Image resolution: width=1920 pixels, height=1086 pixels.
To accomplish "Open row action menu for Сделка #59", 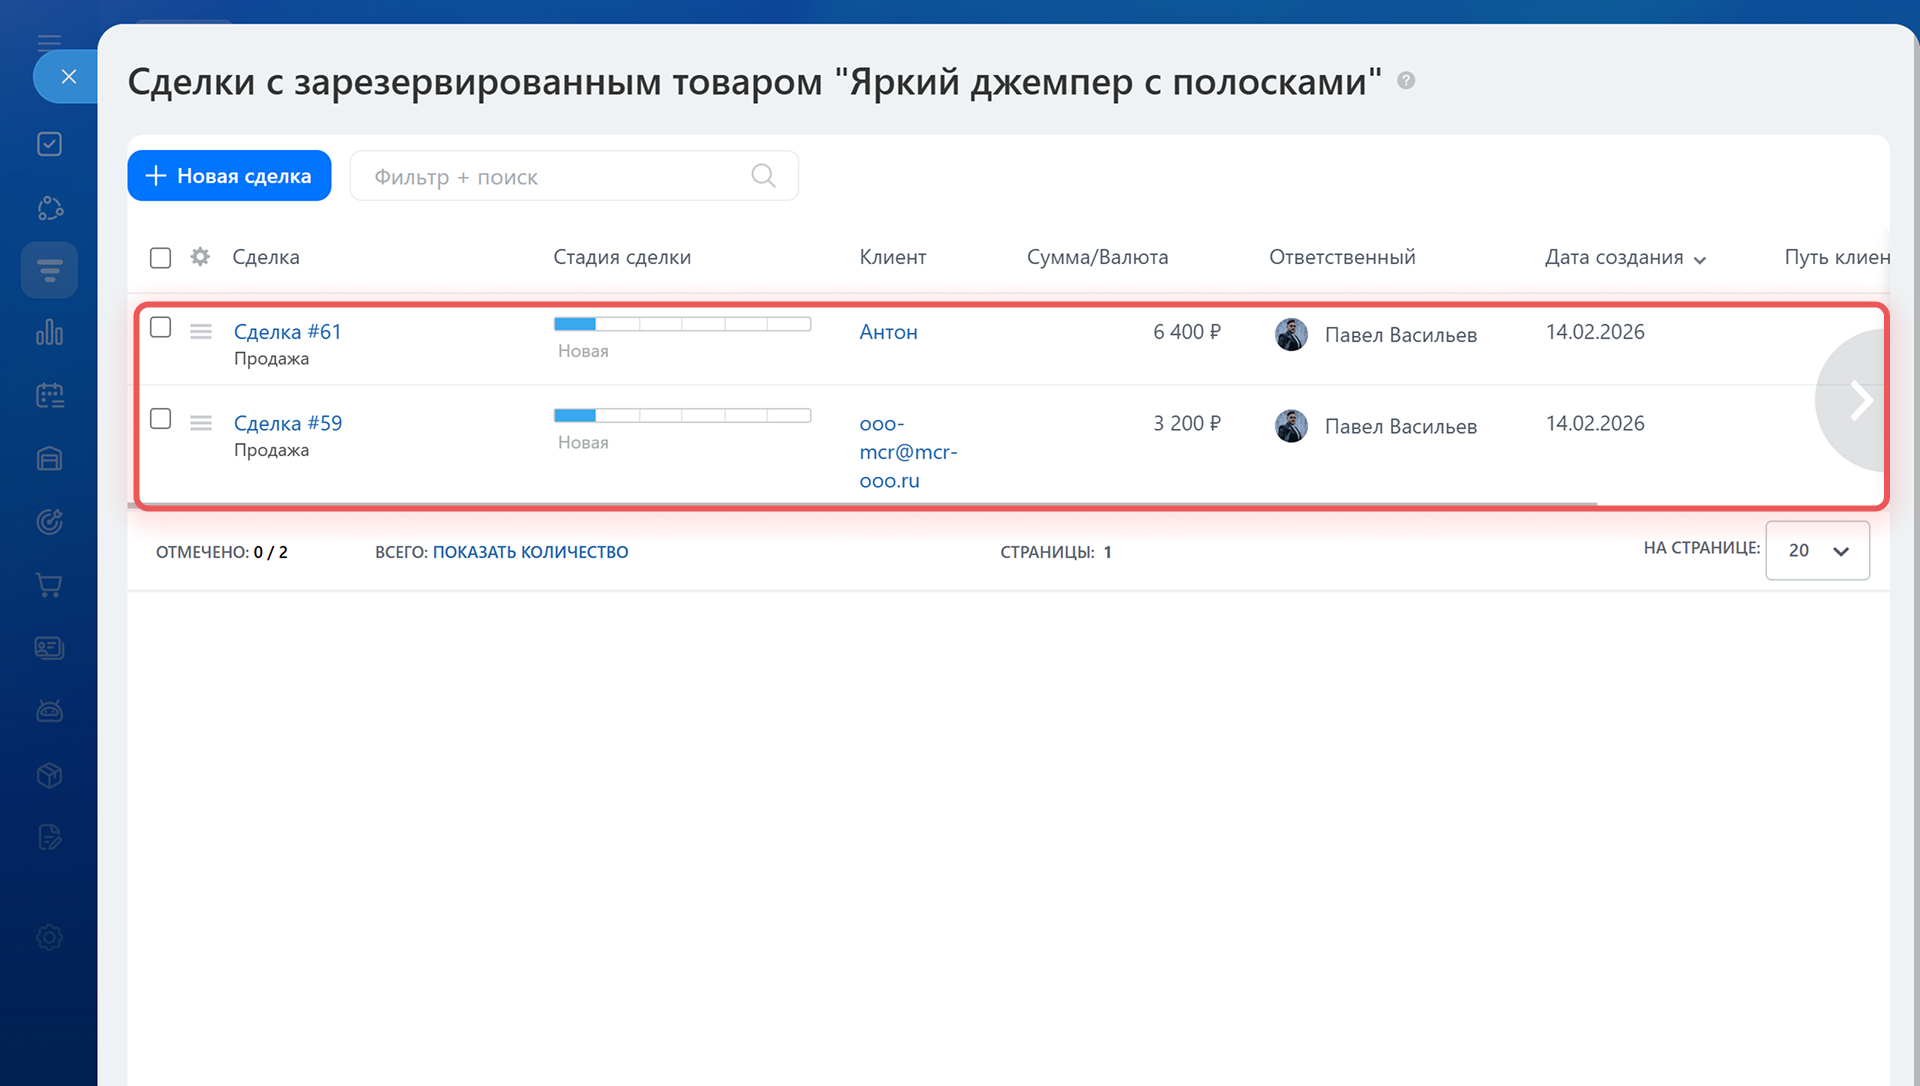I will (201, 423).
